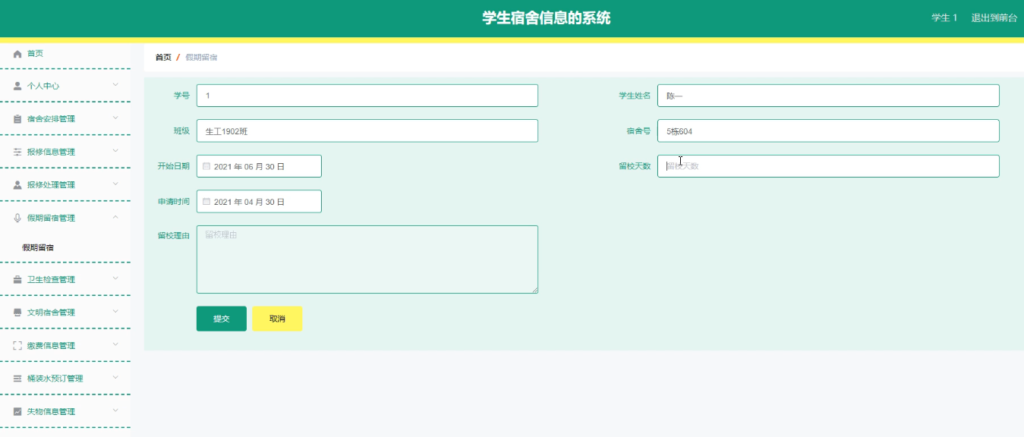1024x437 pixels.
Task: Open 个人中心 menu label
Action: 43,86
